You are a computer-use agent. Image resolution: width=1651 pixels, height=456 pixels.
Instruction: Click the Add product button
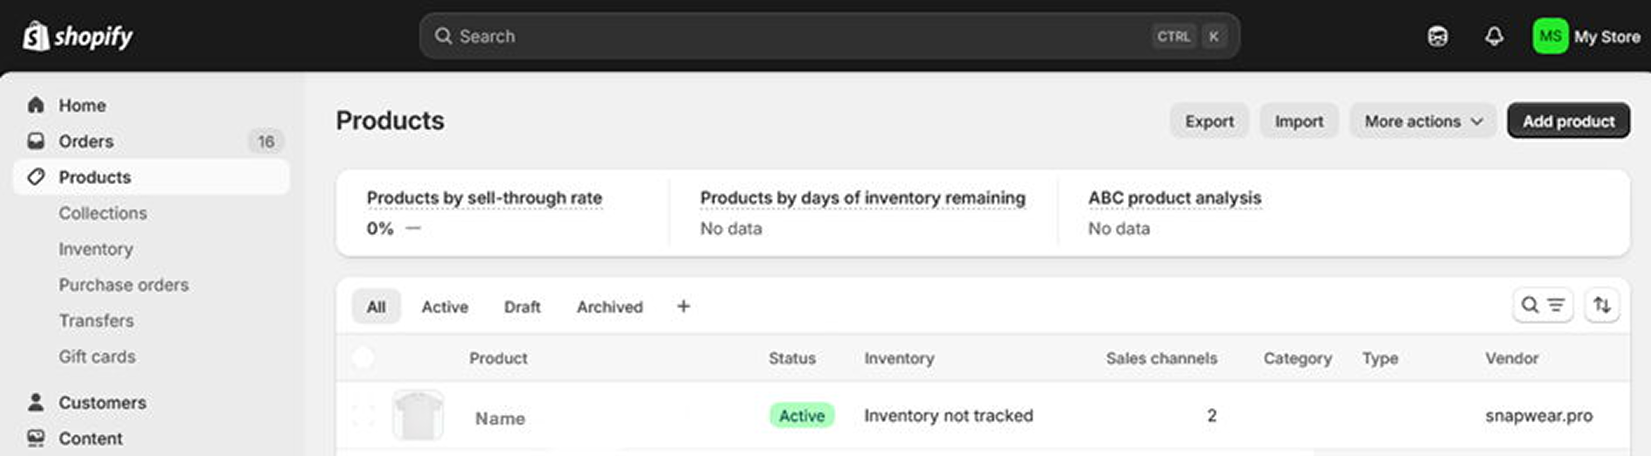[x=1568, y=121]
